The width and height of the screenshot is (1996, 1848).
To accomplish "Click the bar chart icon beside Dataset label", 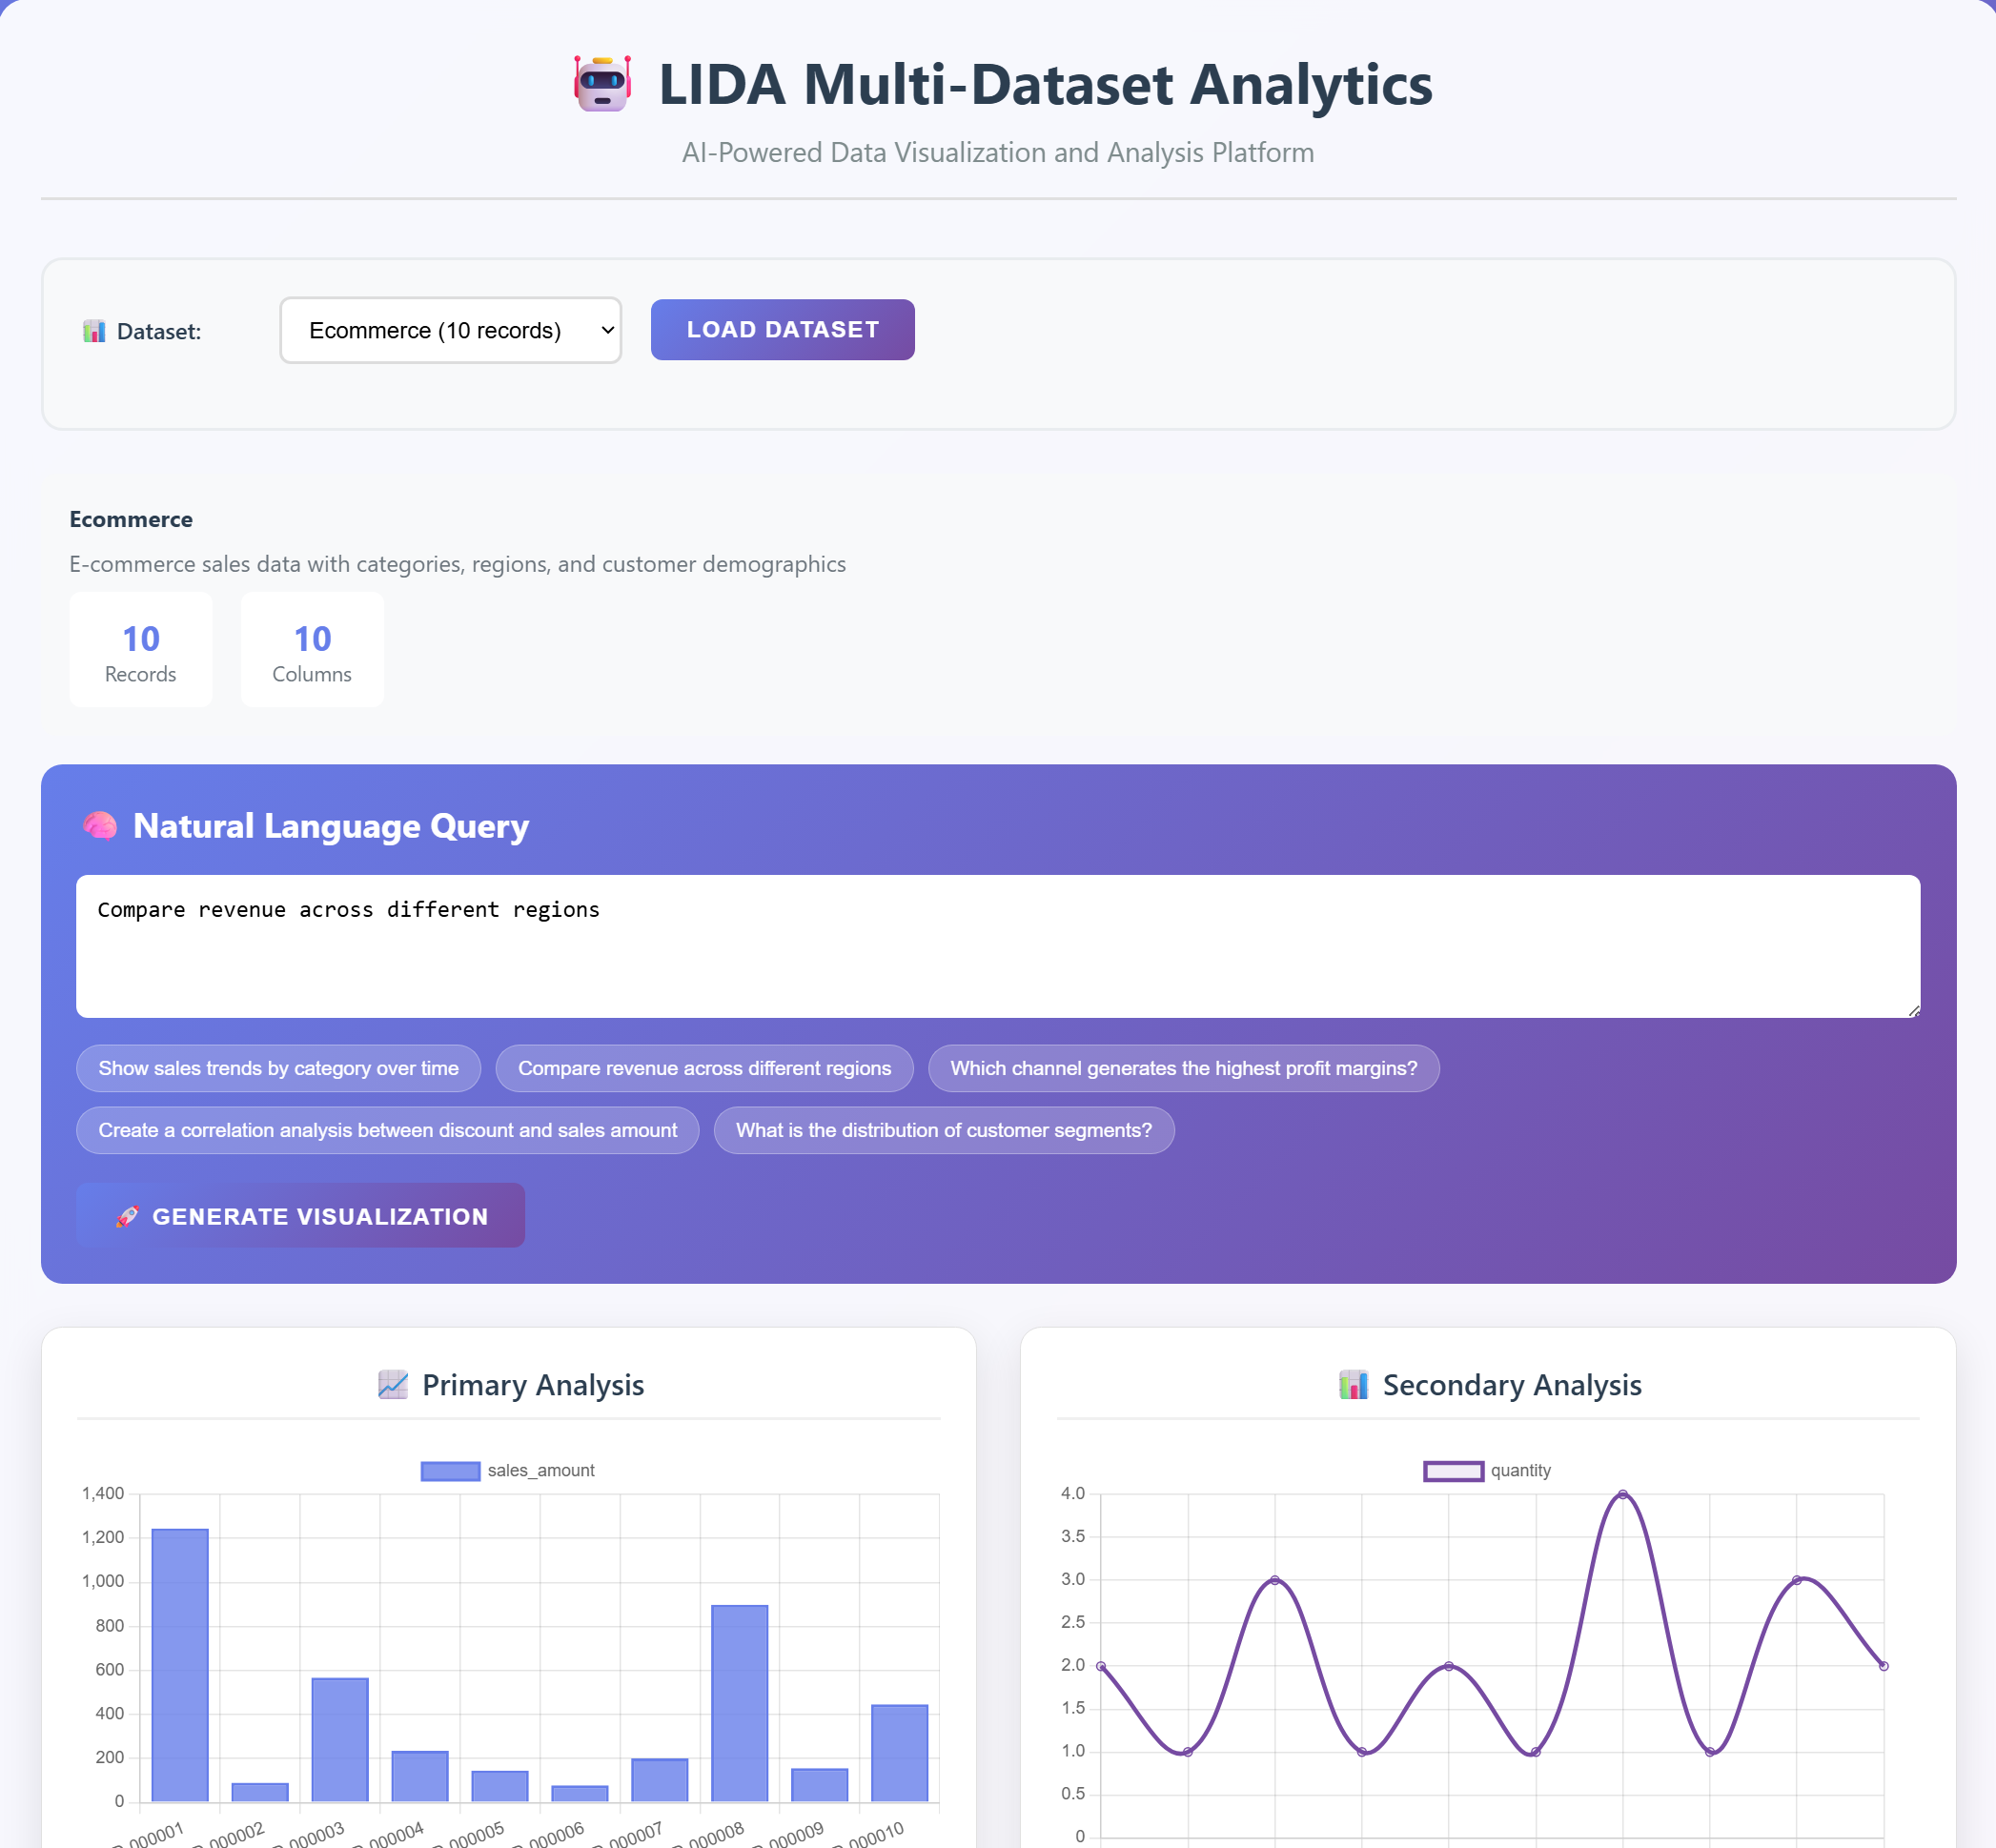I will 94,331.
